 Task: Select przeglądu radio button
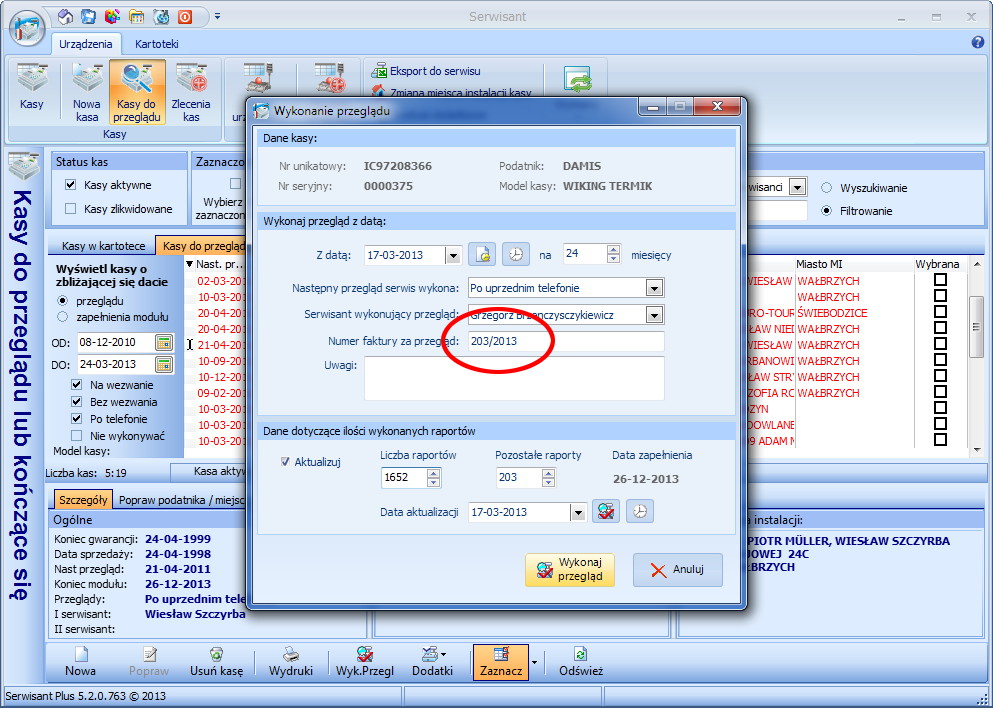coord(62,301)
